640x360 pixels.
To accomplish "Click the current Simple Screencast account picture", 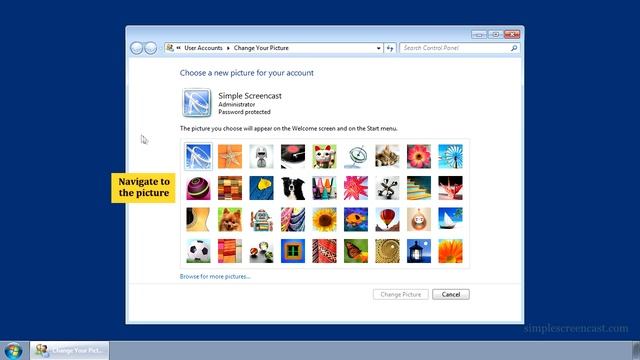I will point(196,103).
